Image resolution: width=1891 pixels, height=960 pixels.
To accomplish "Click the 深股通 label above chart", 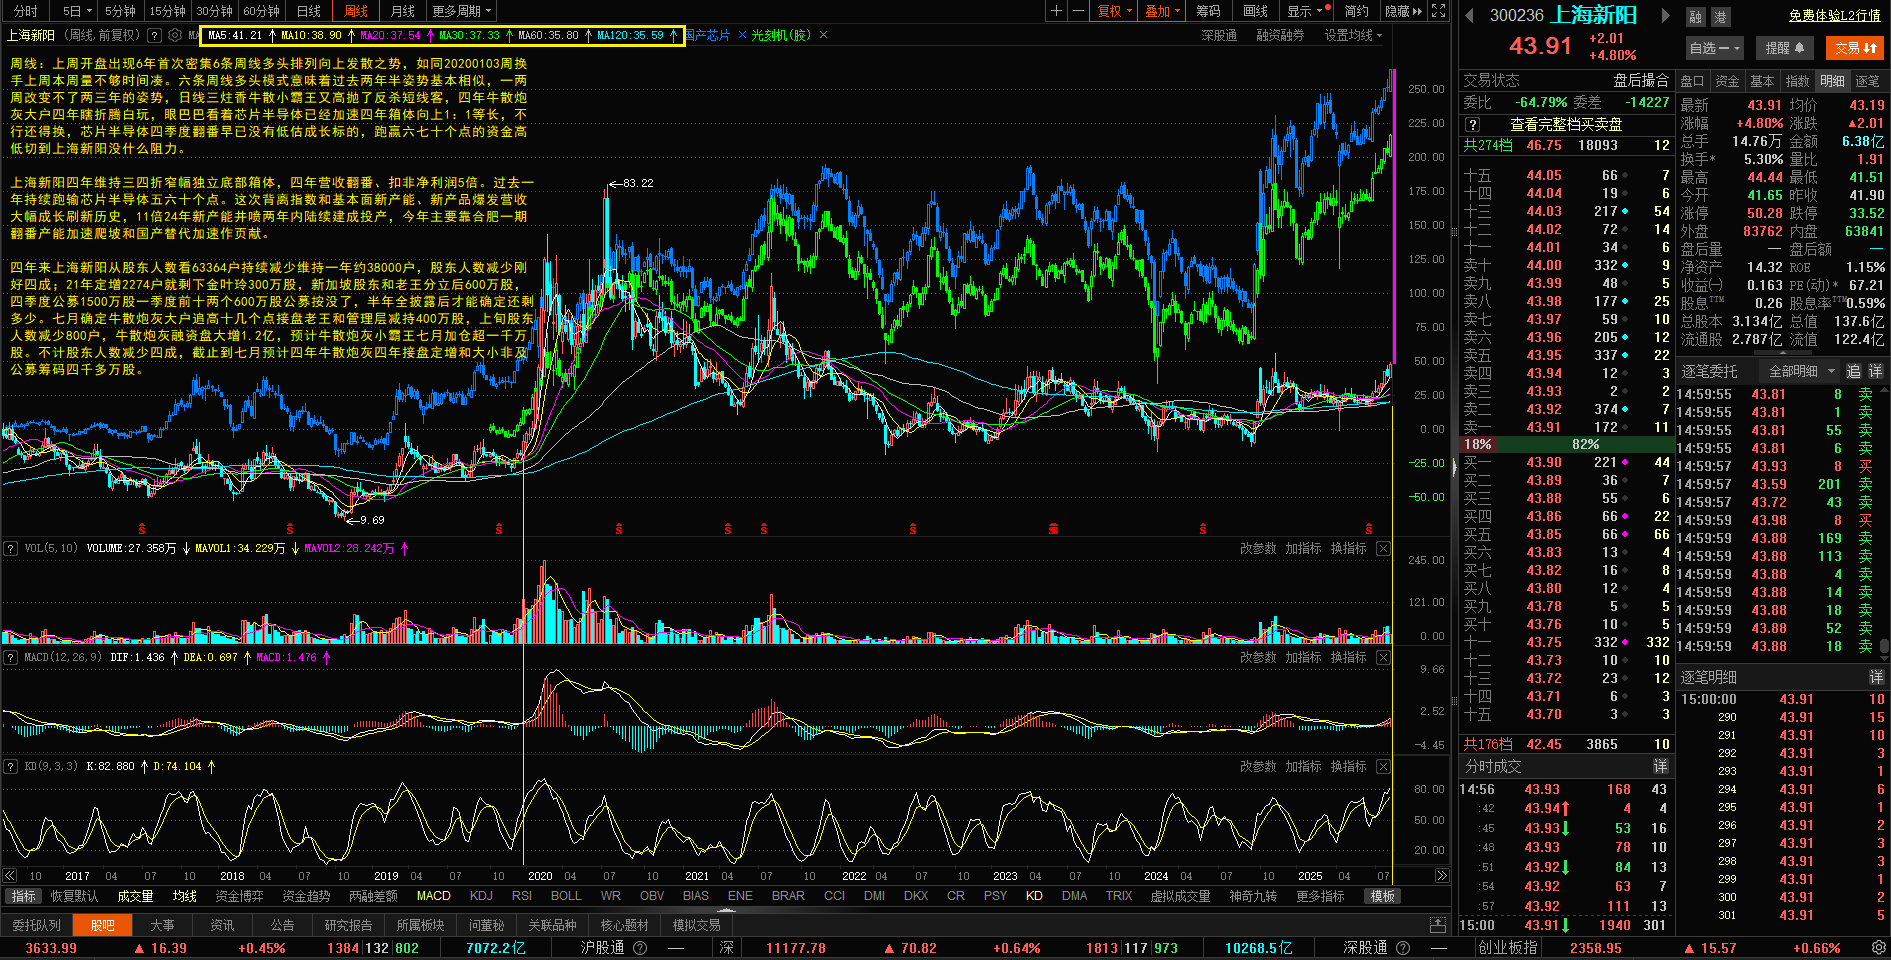I will coord(1219,35).
